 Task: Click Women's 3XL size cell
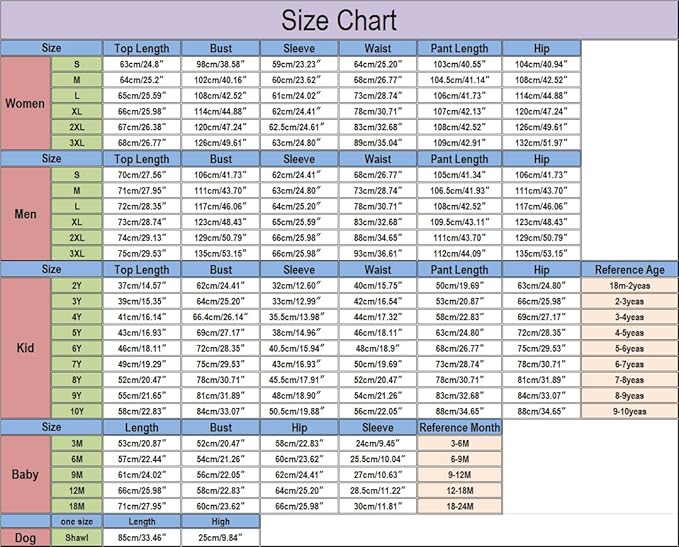[77, 142]
